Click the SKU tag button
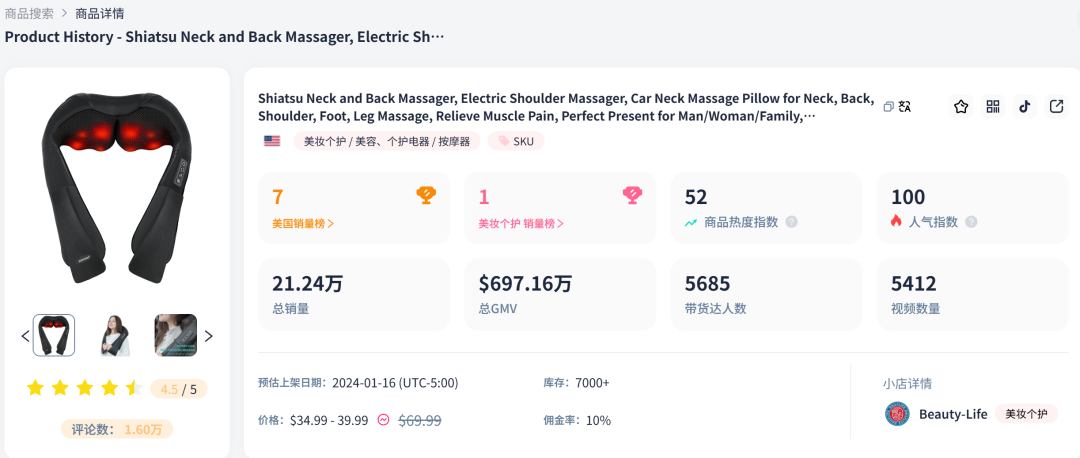Image resolution: width=1080 pixels, height=458 pixels. point(516,141)
